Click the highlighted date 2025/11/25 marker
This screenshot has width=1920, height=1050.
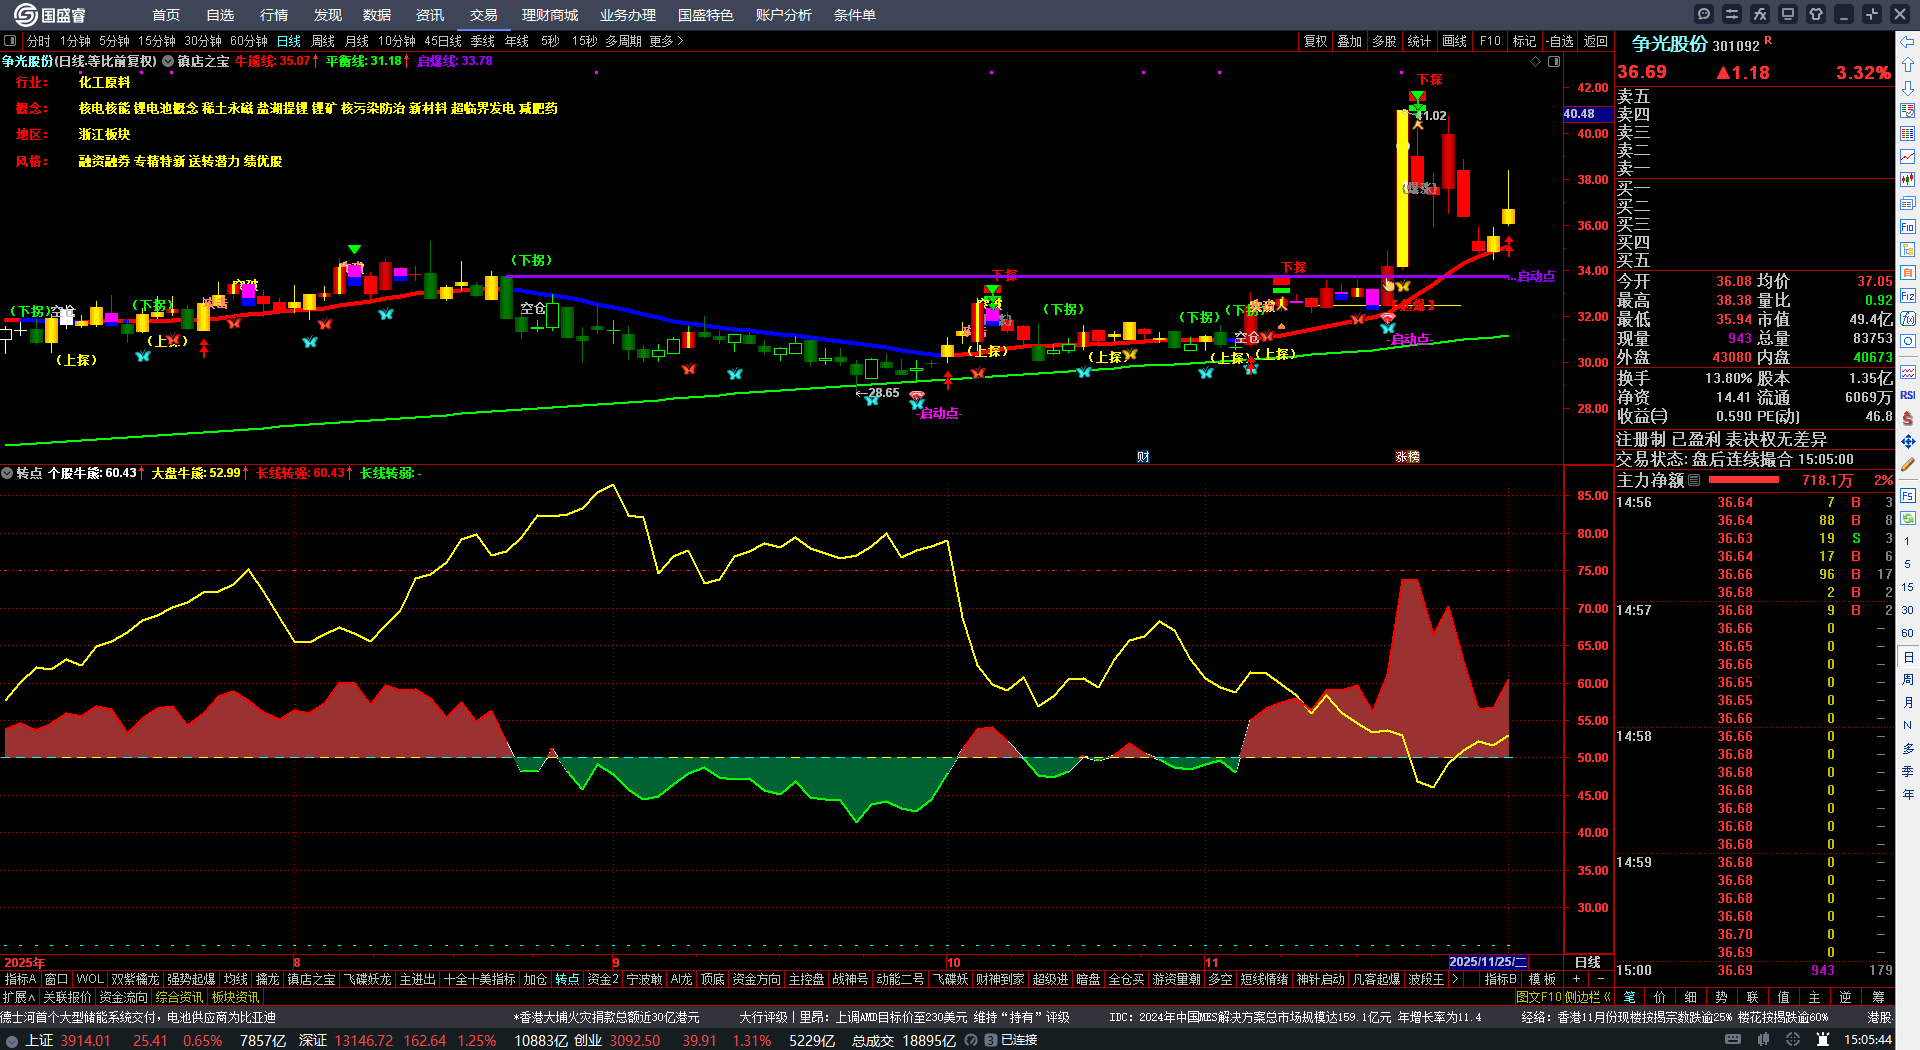click(x=1488, y=961)
